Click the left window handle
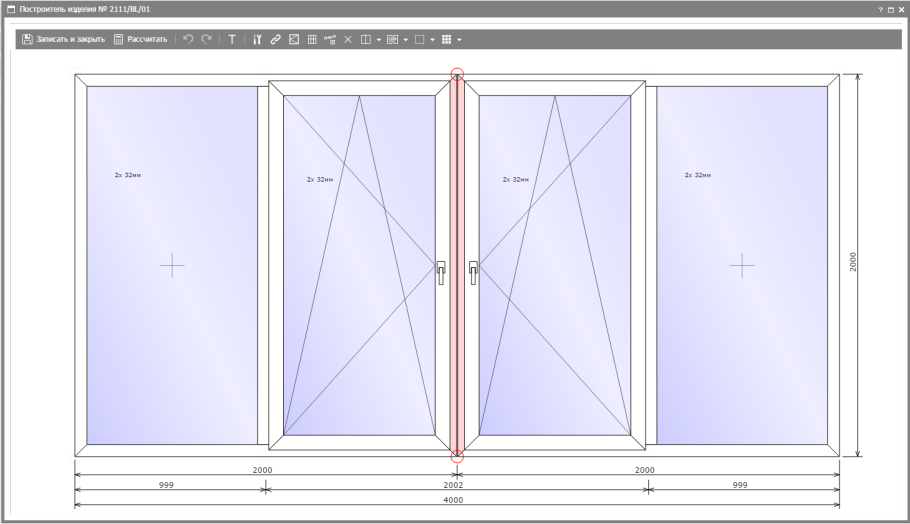The height and width of the screenshot is (524, 910). point(441,271)
